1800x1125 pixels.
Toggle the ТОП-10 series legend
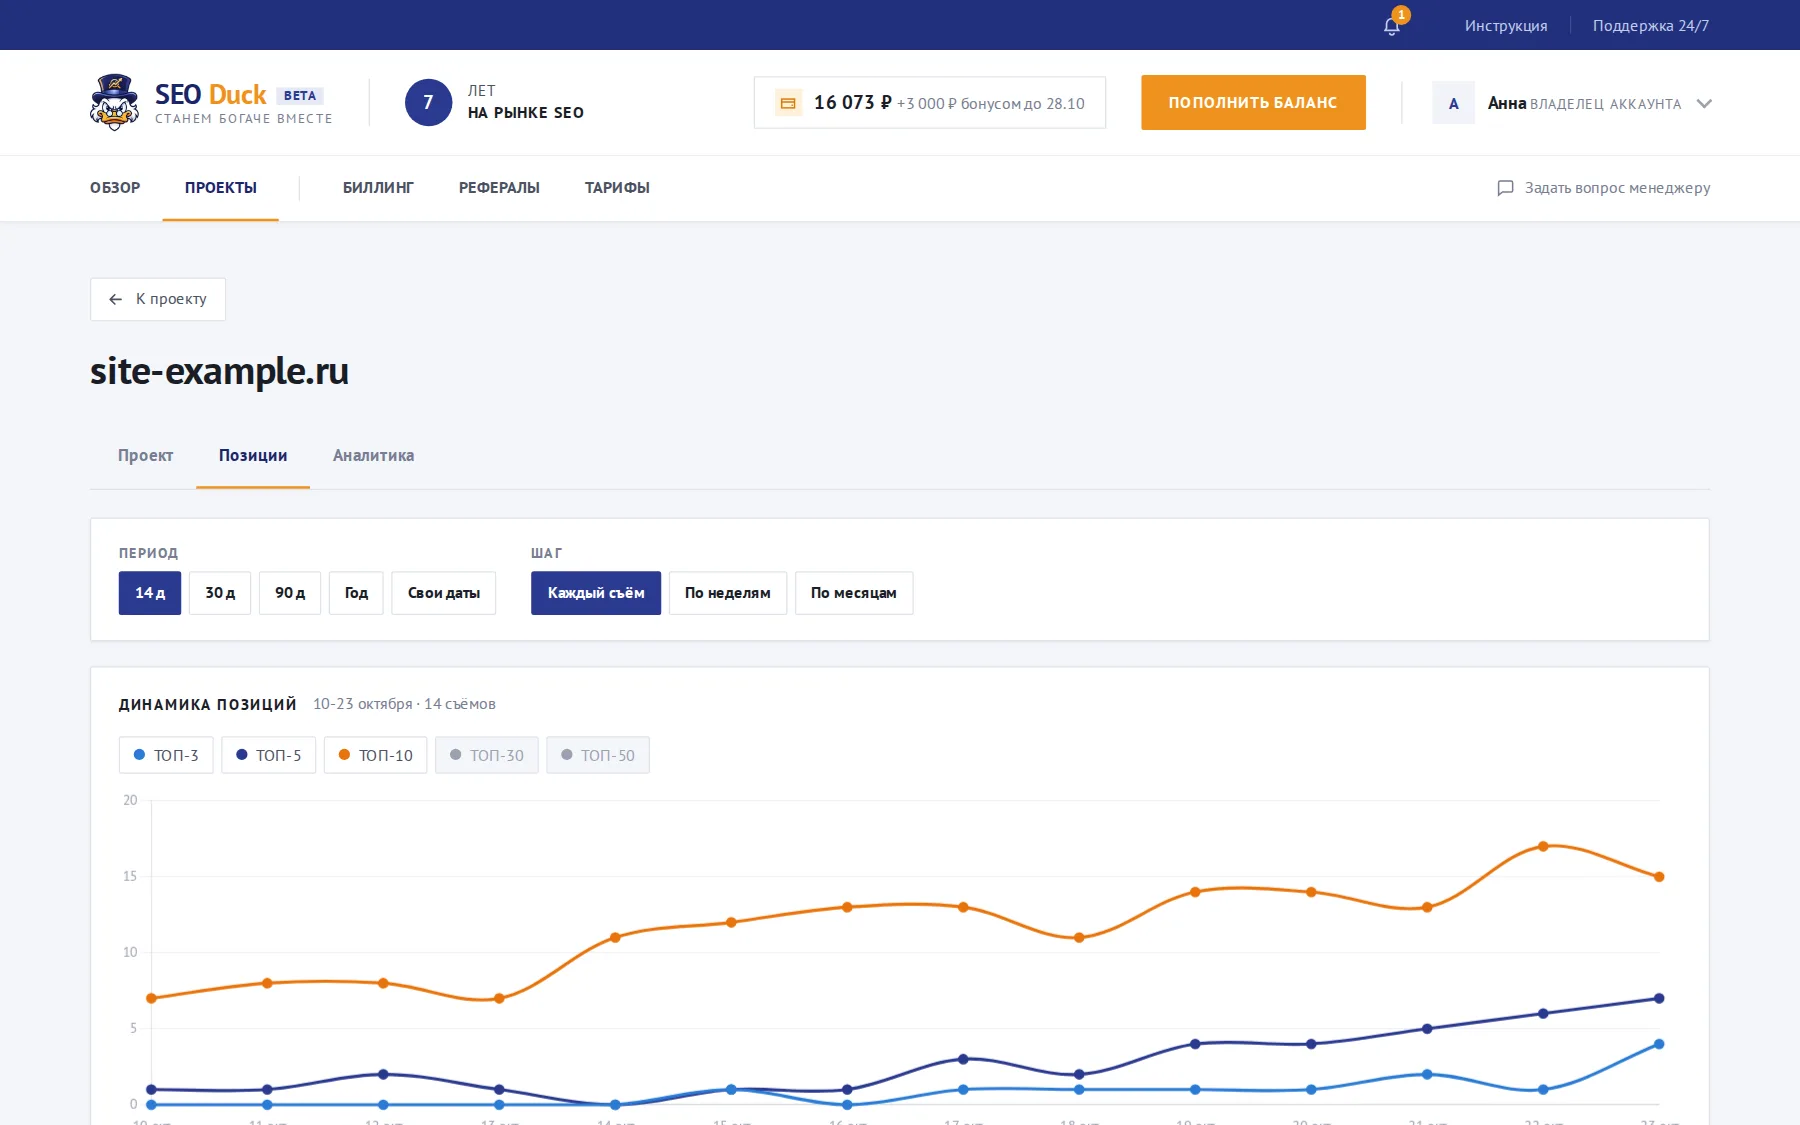coord(375,755)
